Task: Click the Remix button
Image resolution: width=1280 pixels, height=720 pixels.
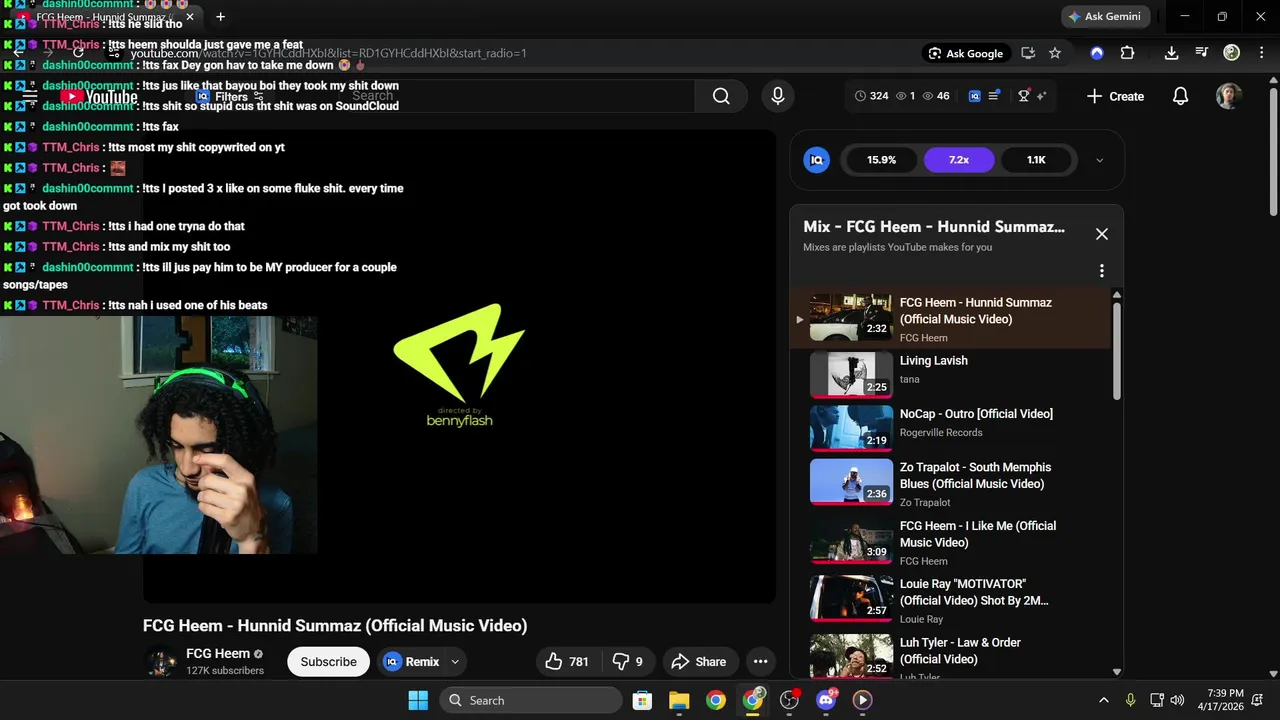Action: pos(412,662)
